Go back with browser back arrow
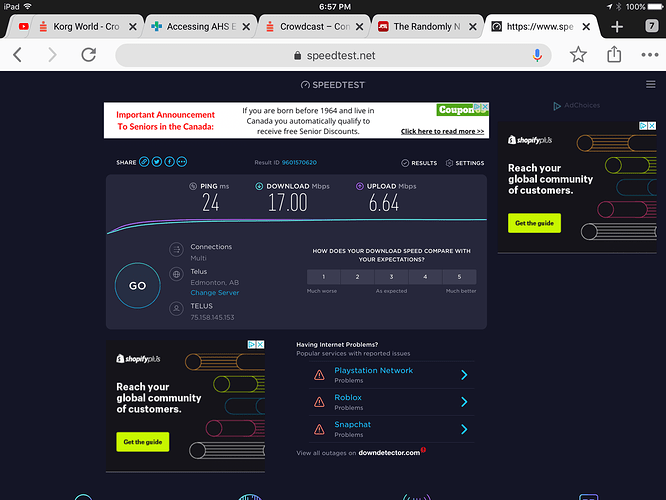666x500 pixels. point(17,55)
